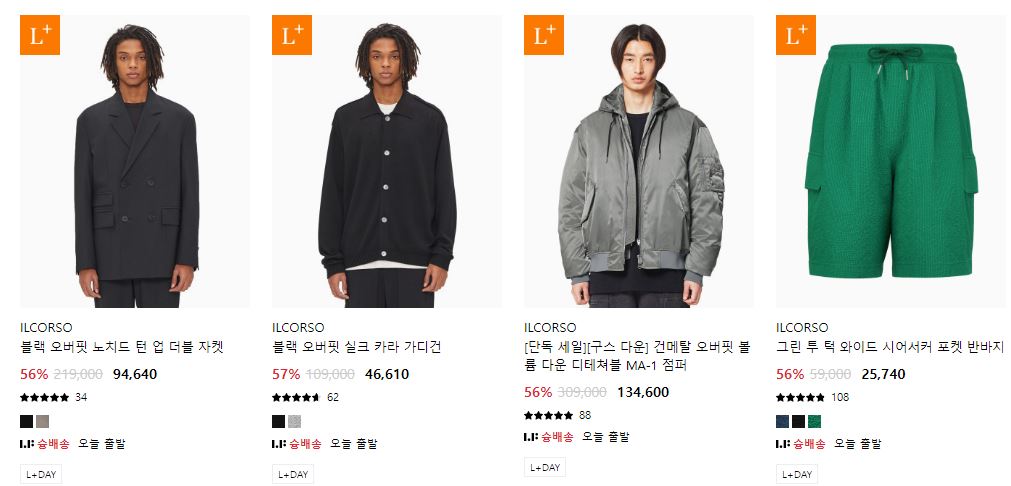Click the L+ badge on the green shorts
This screenshot has width=1011, height=486.
(796, 35)
